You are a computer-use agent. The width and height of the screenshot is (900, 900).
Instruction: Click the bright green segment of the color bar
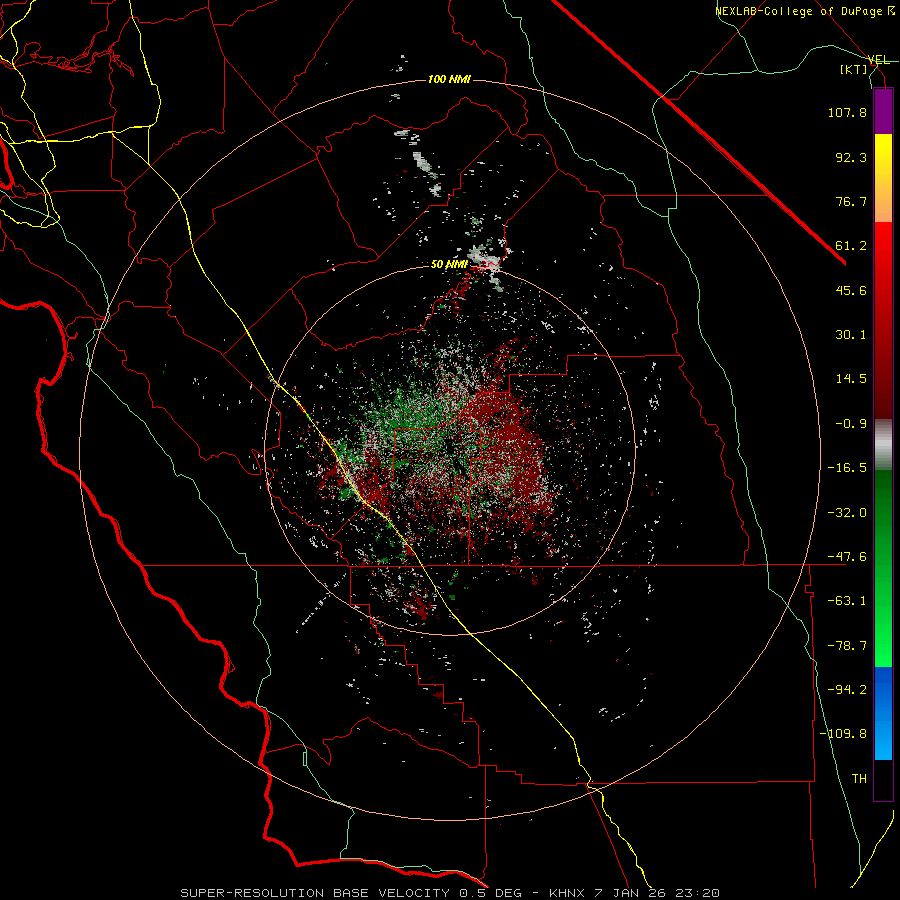point(883,568)
